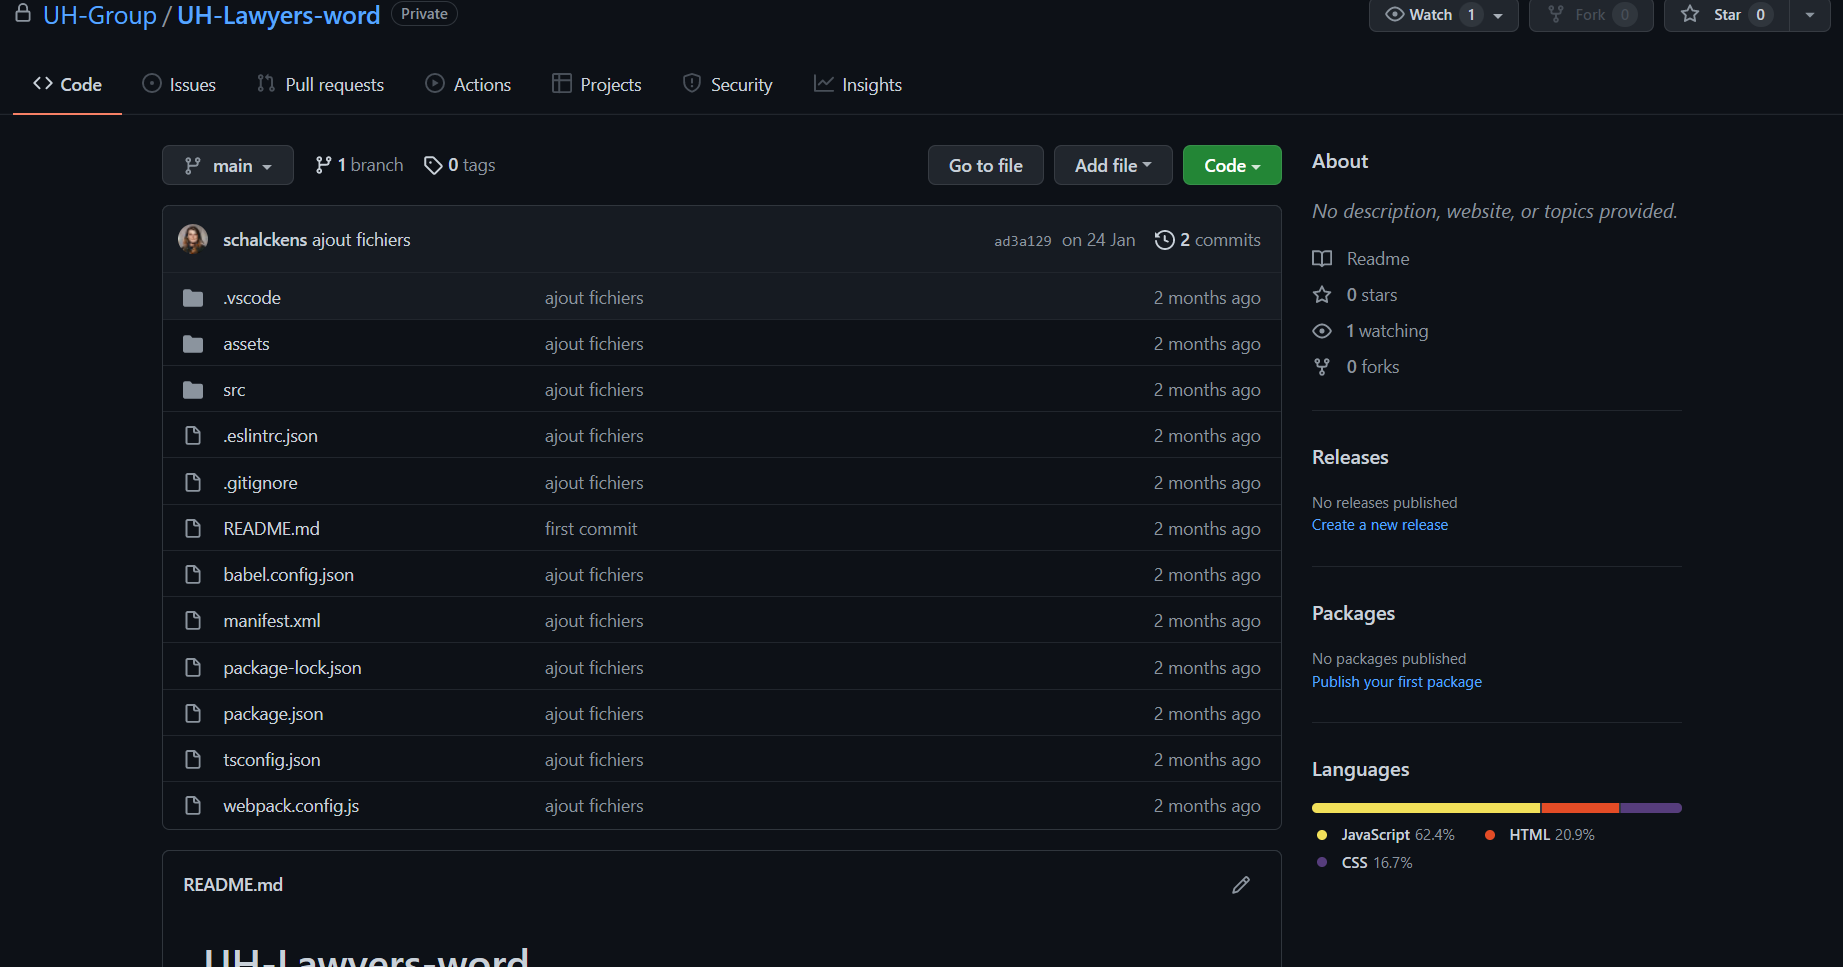Click the HTML 20.9% language entry

[x=1540, y=835]
